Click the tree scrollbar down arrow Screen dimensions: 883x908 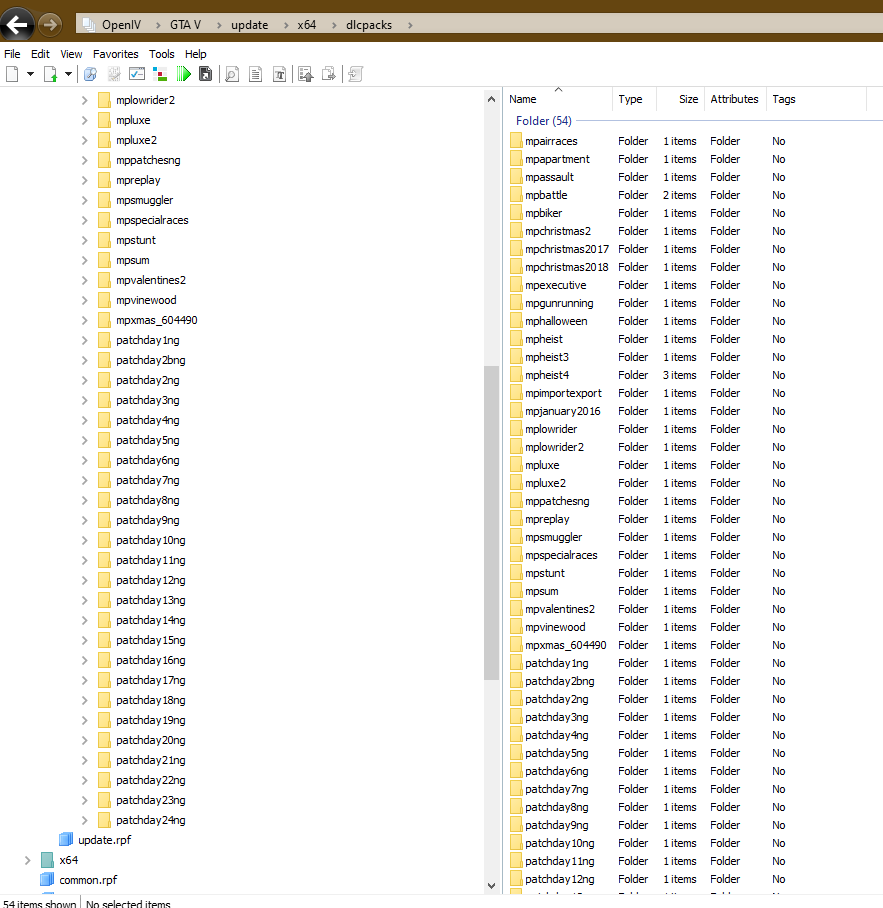[x=492, y=885]
